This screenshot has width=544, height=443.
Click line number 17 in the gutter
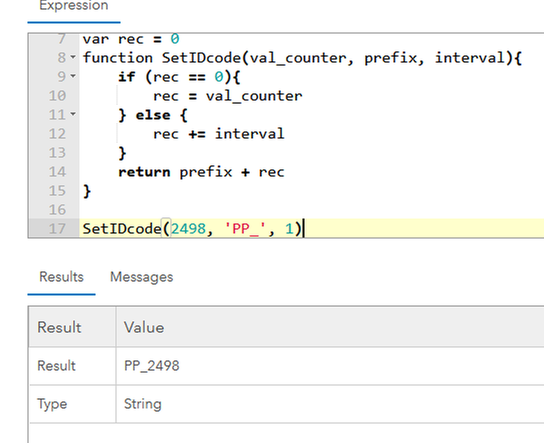point(57,229)
